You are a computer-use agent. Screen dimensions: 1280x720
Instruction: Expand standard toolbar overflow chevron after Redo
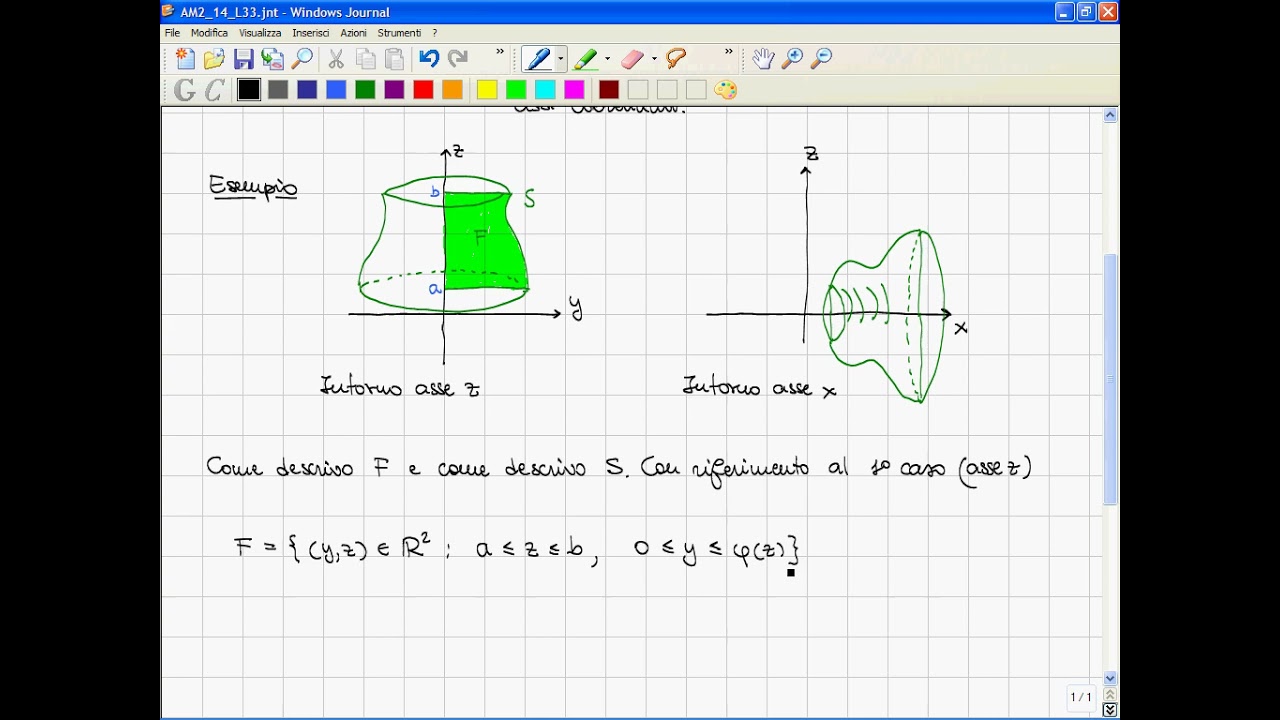point(500,53)
